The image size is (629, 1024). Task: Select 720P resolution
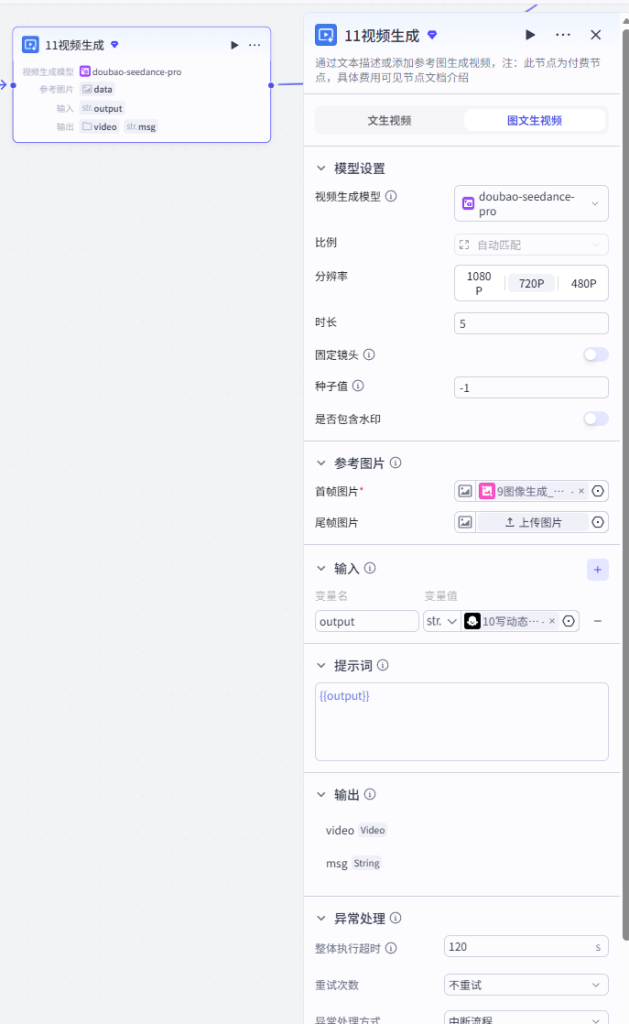(x=531, y=283)
